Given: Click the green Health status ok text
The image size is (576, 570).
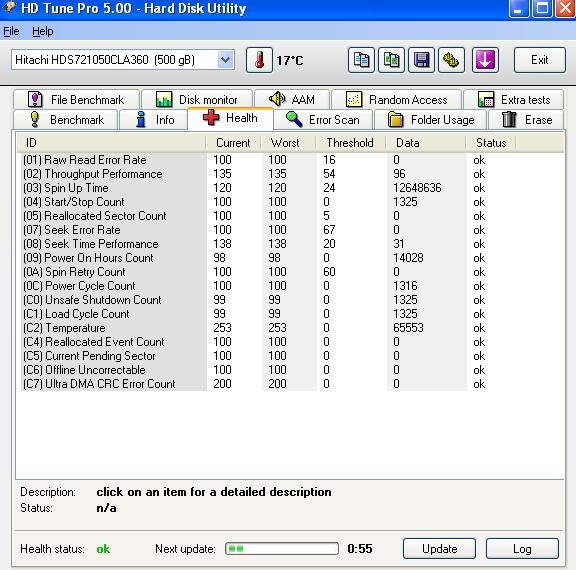Looking at the screenshot, I should click(x=103, y=549).
